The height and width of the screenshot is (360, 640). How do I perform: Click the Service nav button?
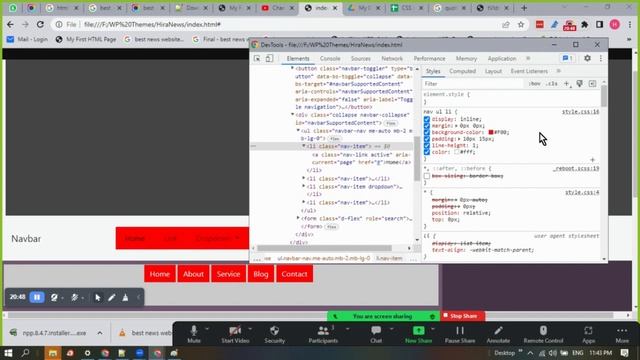(228, 274)
